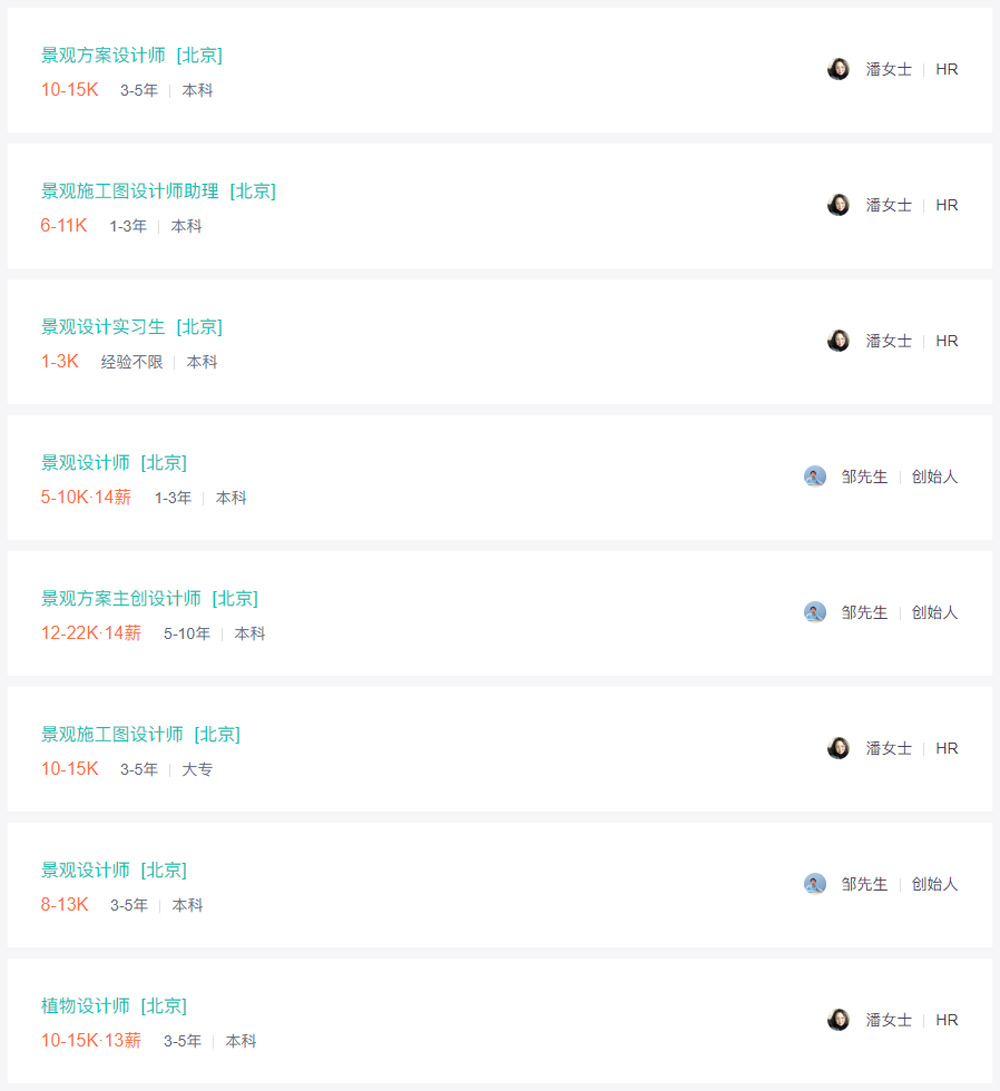Click 潘女士's avatar in the 大专 job row
Image resolution: width=1000 pixels, height=1091 pixels.
(838, 748)
